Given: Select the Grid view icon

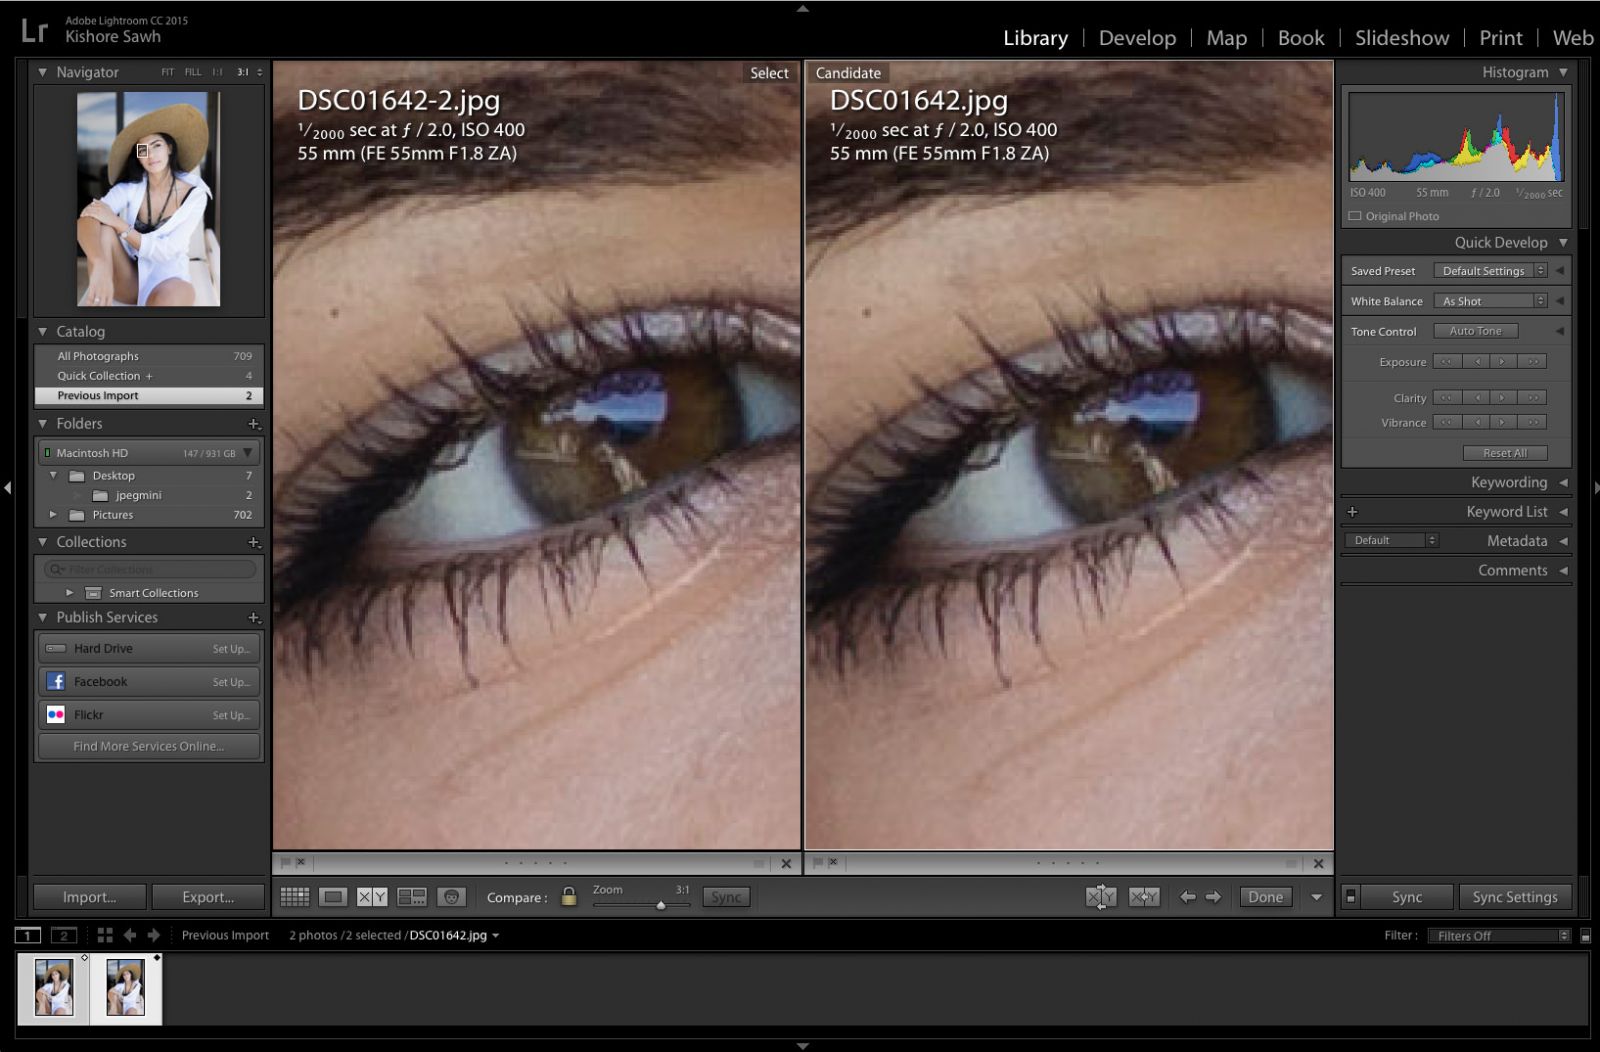Looking at the screenshot, I should point(293,897).
